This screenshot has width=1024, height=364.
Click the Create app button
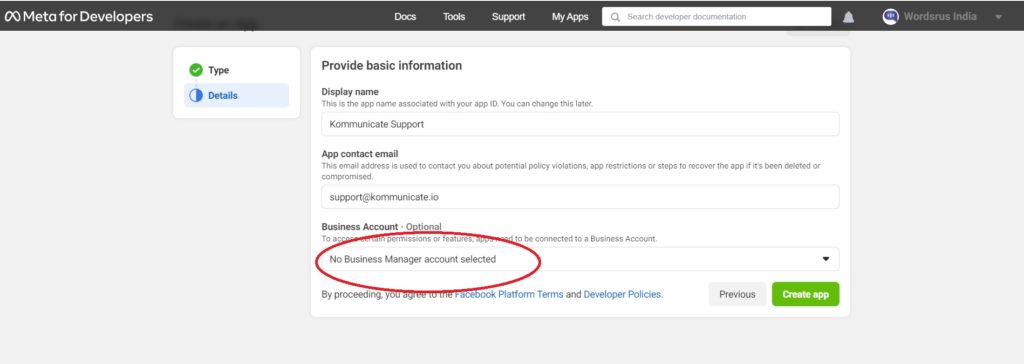(x=805, y=294)
